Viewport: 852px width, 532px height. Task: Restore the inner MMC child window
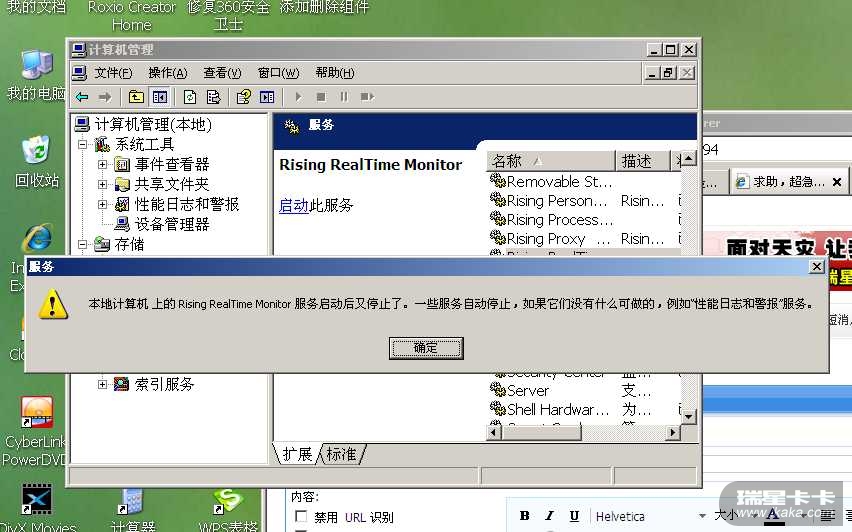(669, 73)
